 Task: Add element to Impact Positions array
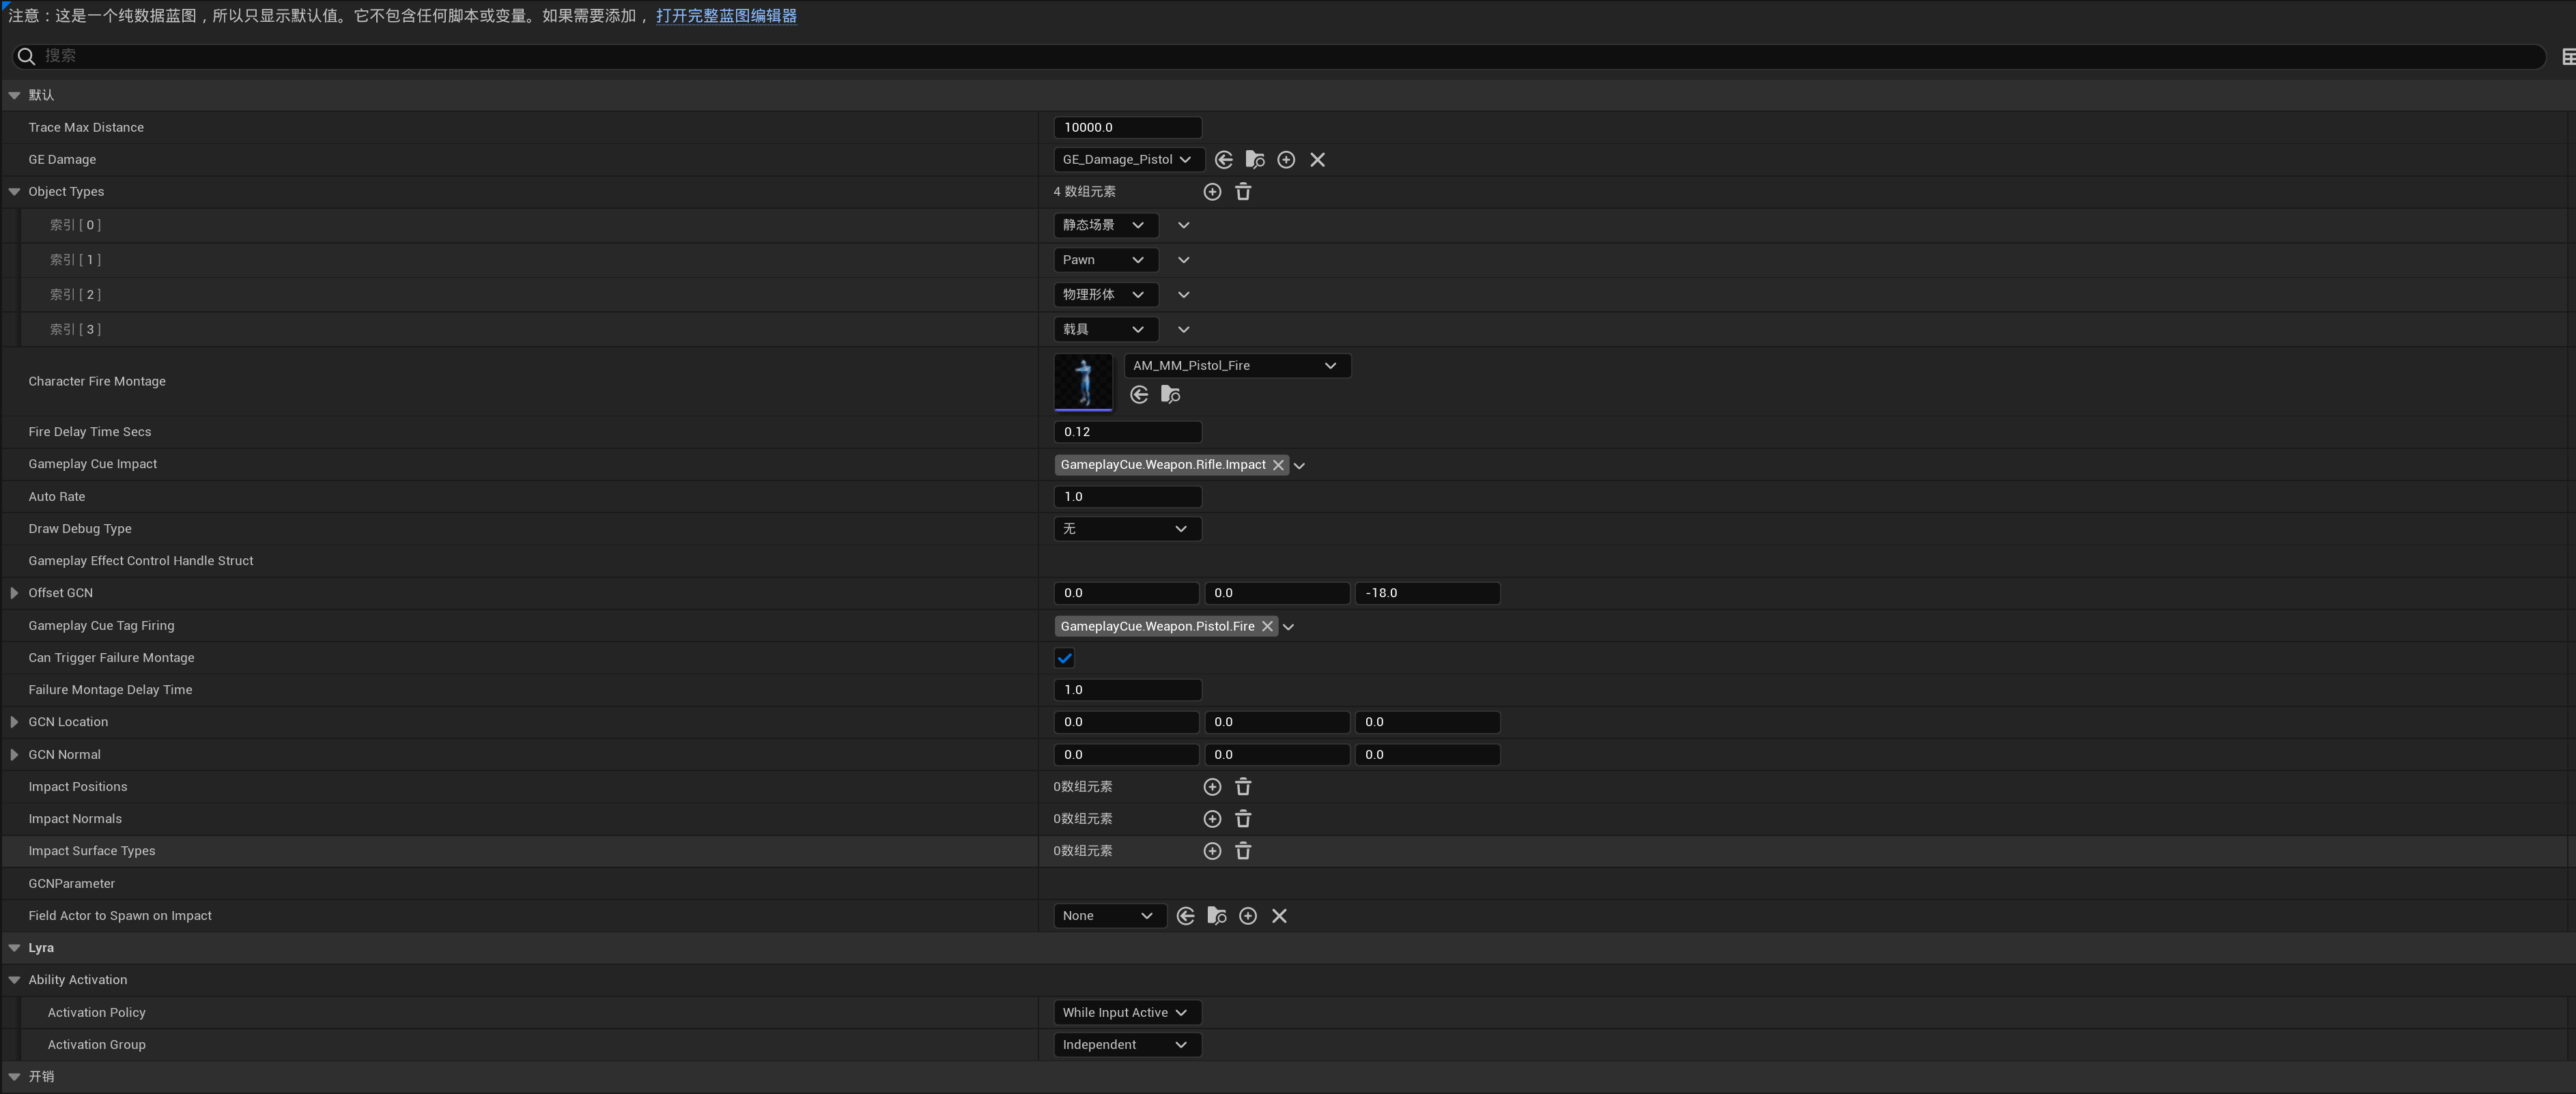(1212, 787)
